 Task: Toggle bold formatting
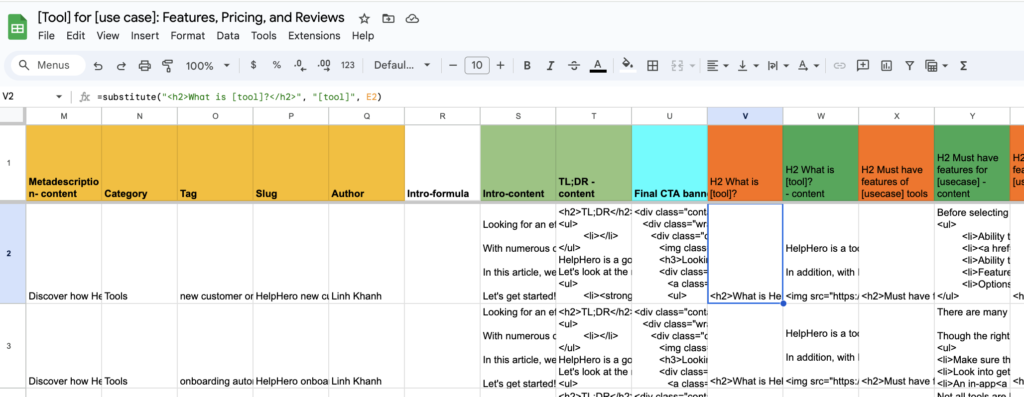(527, 65)
